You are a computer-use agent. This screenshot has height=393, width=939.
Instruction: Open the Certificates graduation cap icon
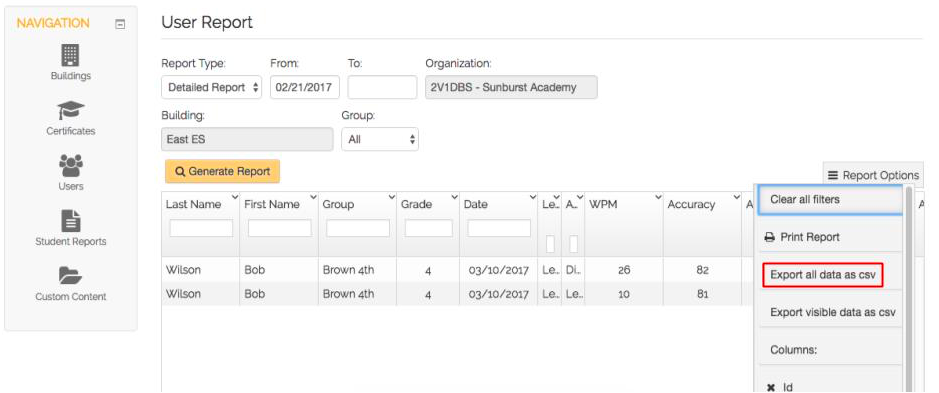click(71, 110)
